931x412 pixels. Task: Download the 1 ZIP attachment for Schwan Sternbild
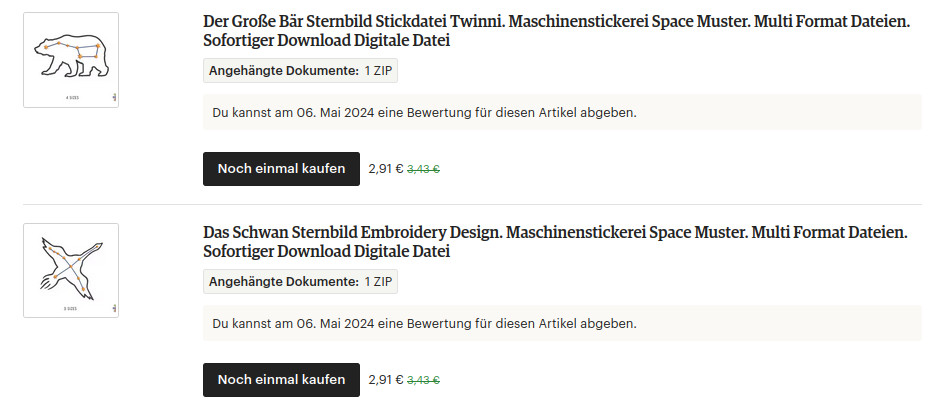coord(300,281)
